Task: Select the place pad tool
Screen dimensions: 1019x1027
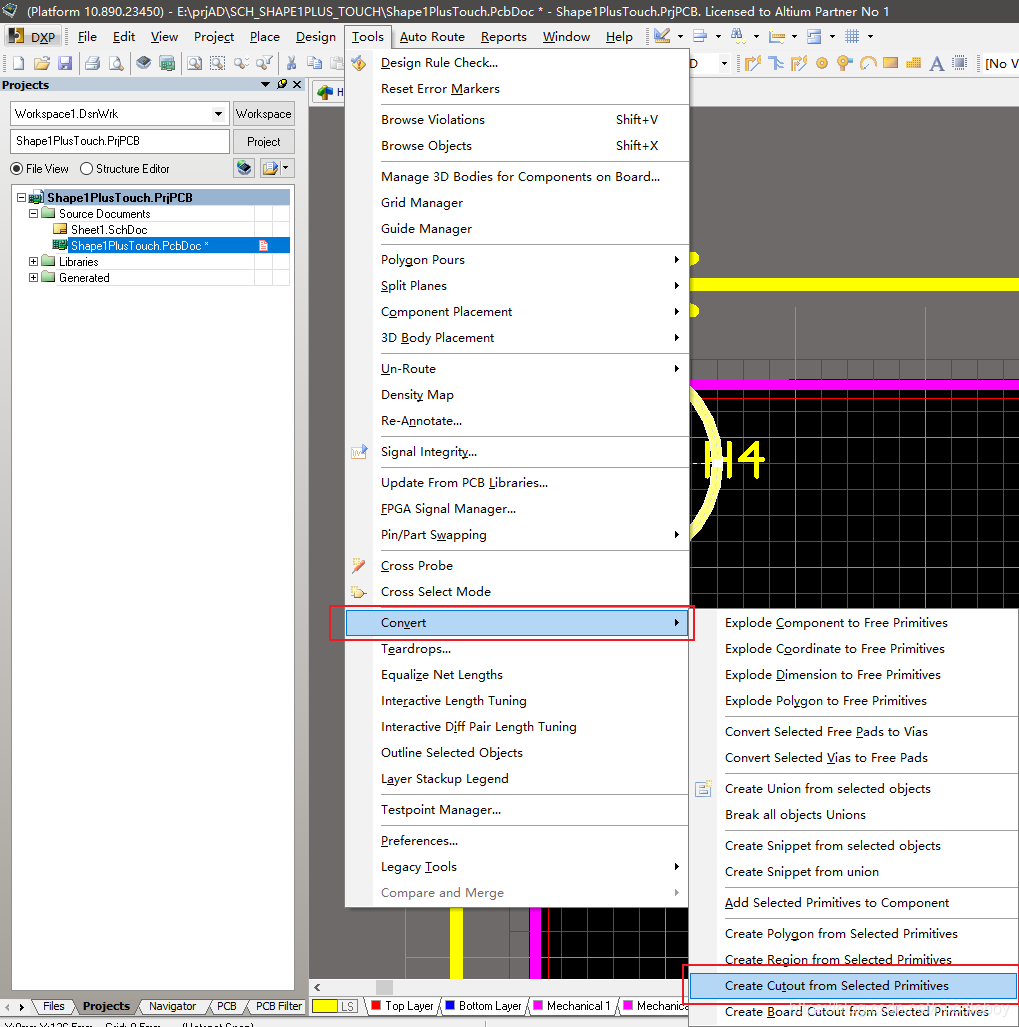Action: (822, 63)
